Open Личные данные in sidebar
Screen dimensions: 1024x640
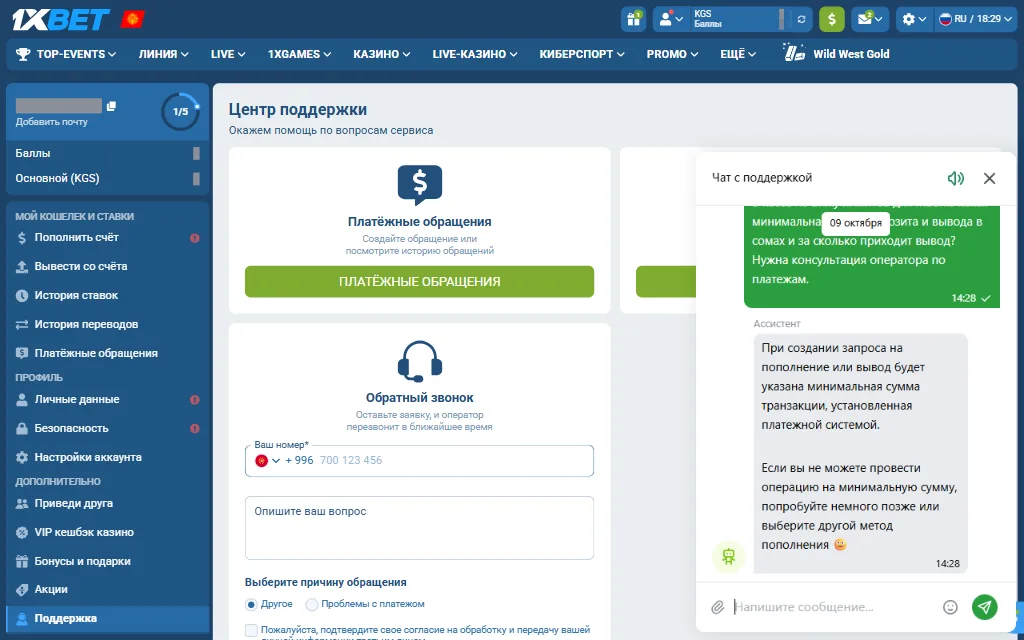coord(108,399)
